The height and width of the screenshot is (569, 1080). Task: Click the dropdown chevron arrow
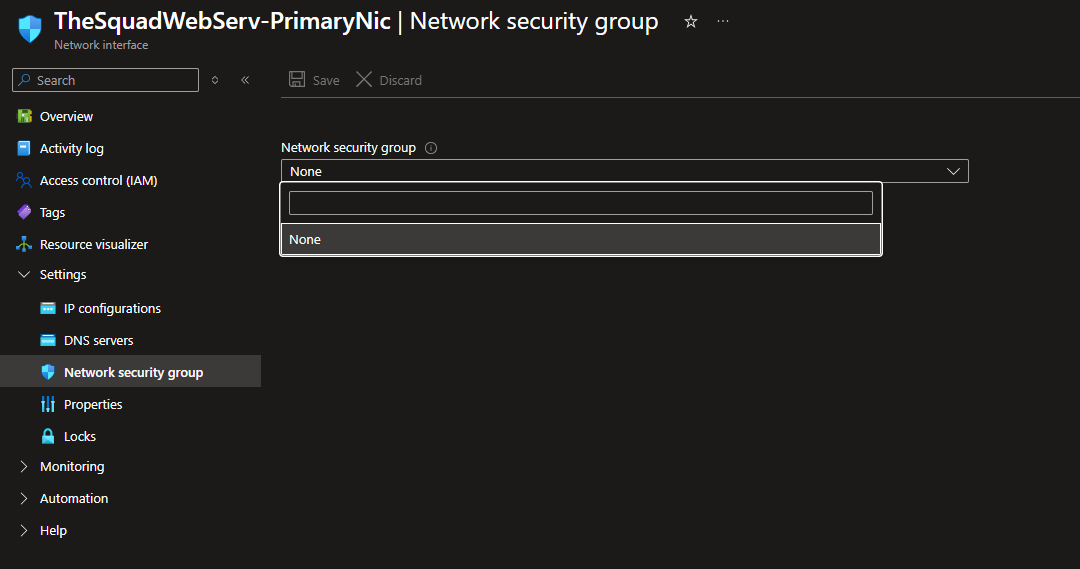click(x=953, y=172)
